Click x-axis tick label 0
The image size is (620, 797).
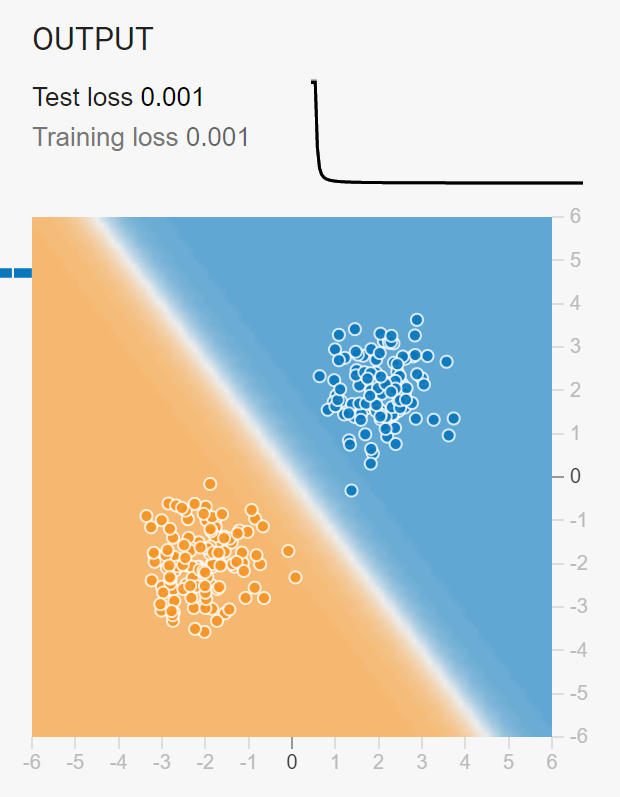coord(292,762)
